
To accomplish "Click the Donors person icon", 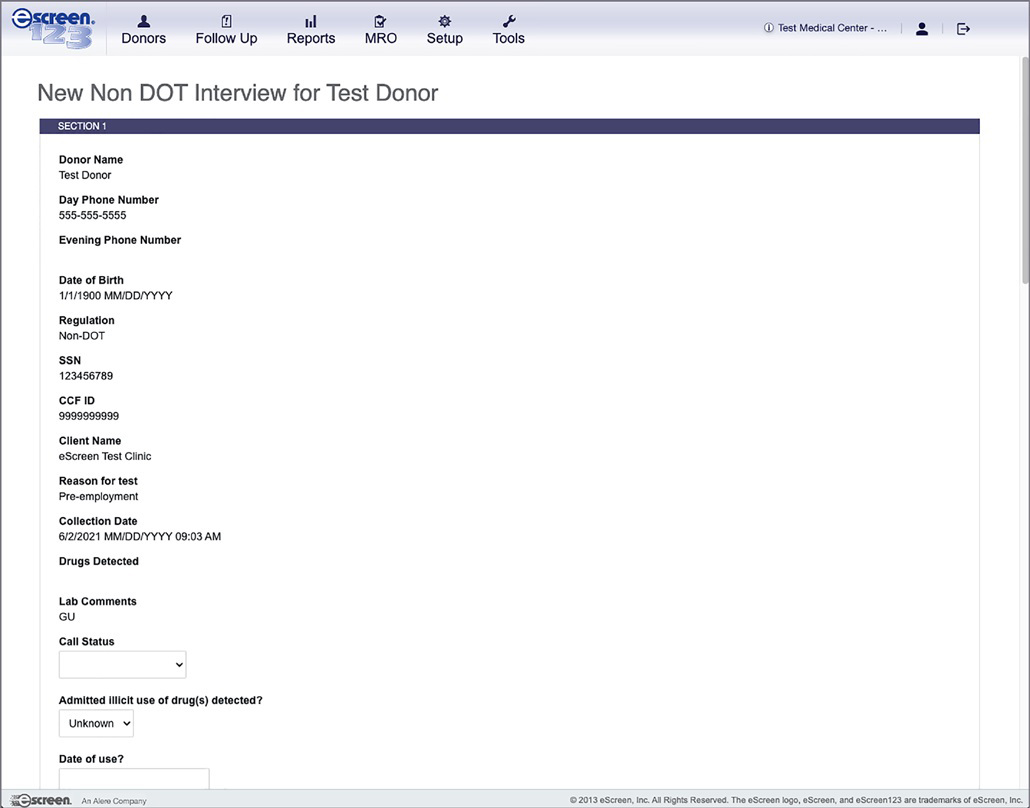I will (144, 21).
